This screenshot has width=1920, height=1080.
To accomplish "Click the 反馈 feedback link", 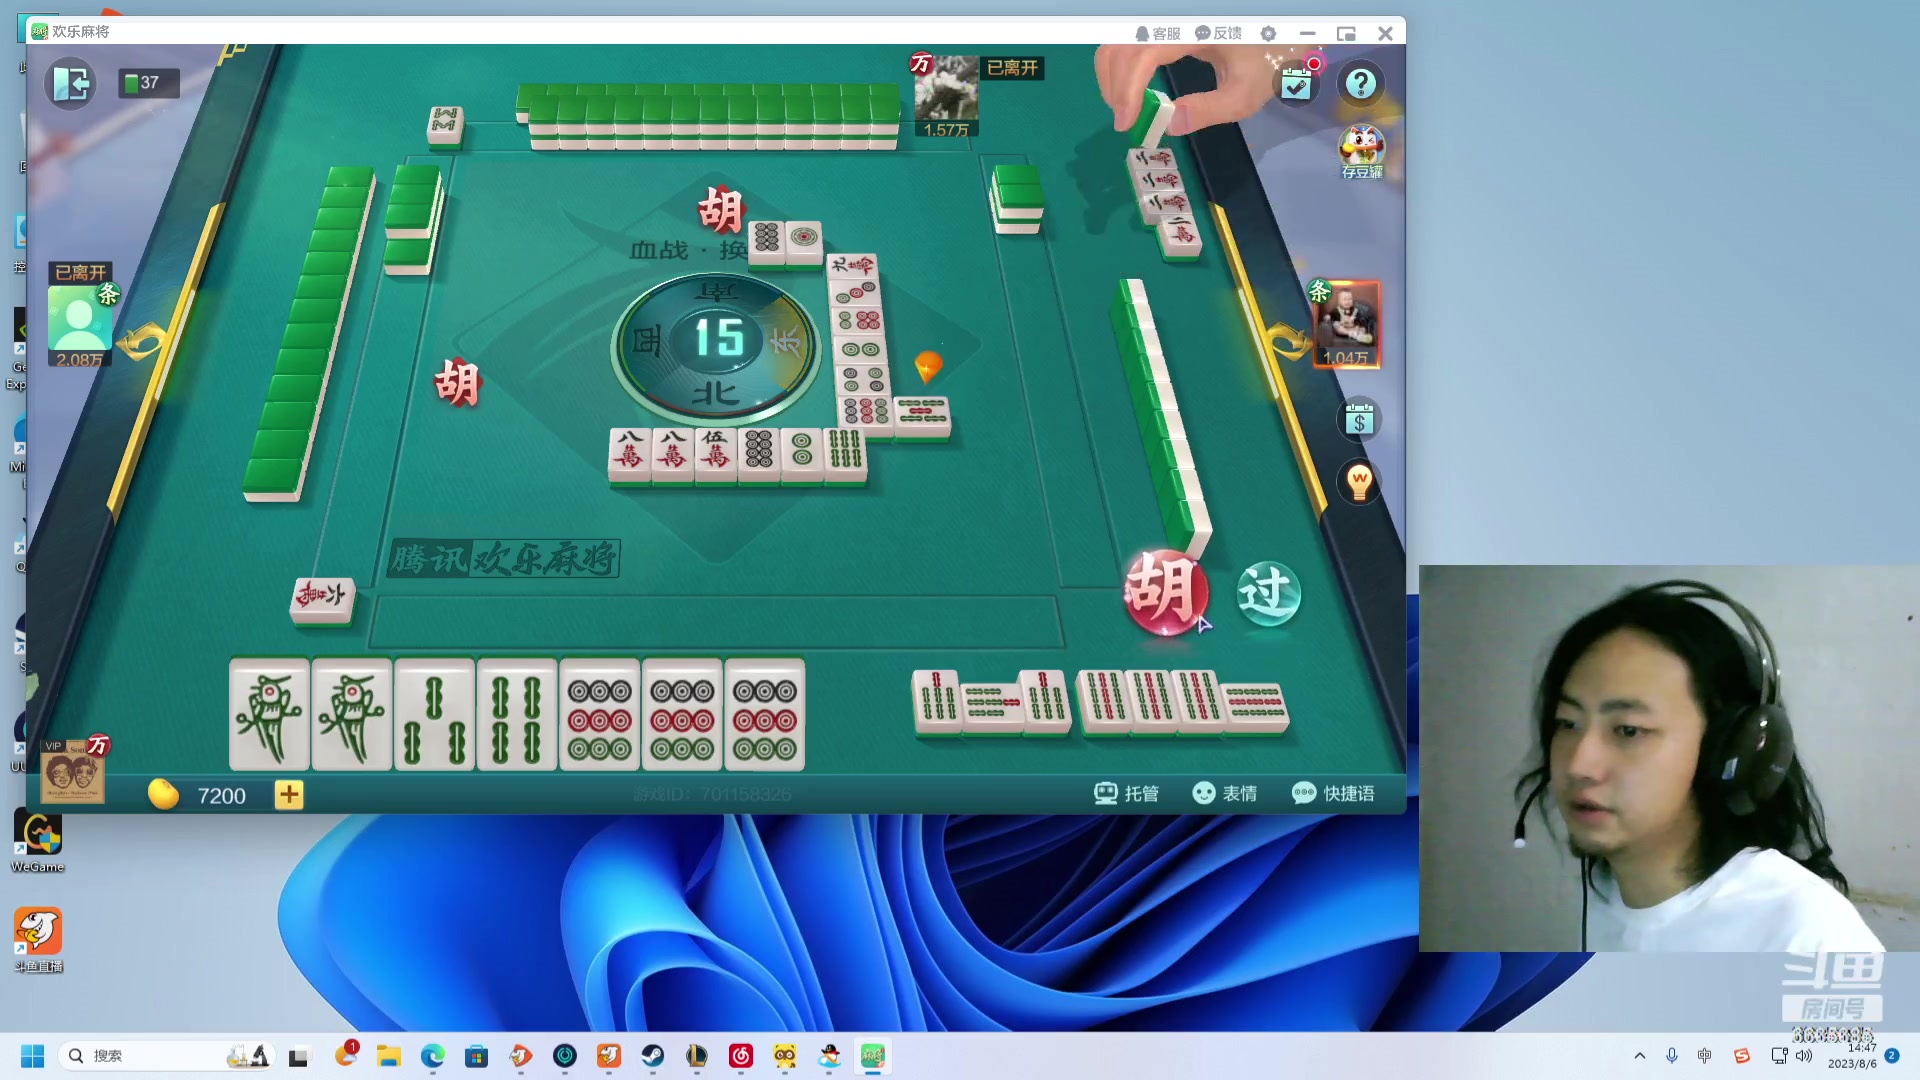I will [1219, 33].
